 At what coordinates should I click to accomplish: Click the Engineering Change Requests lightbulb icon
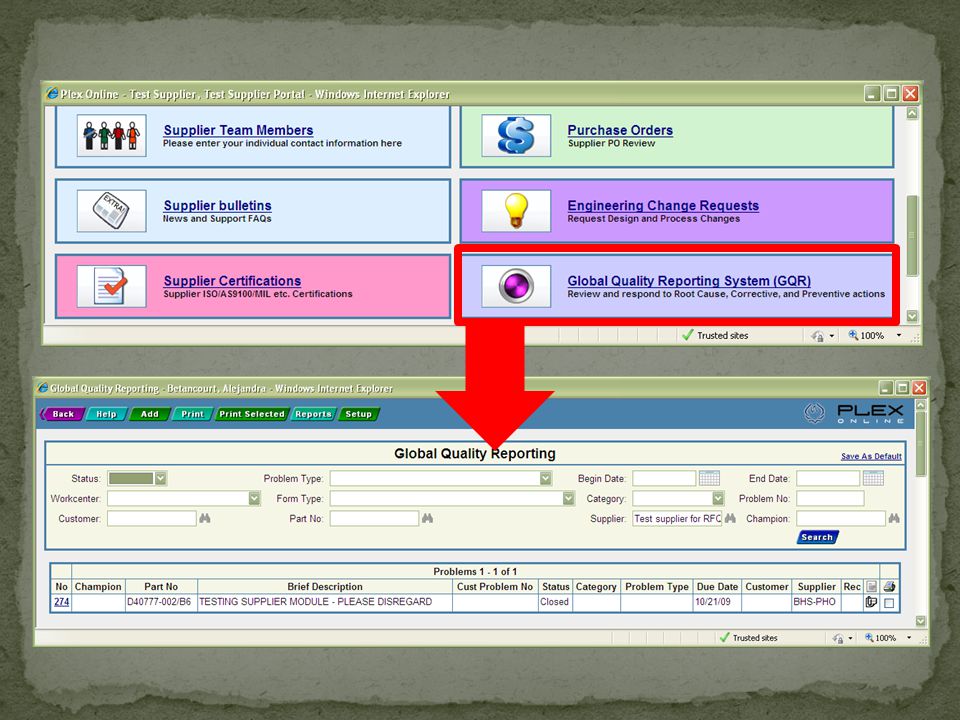[516, 211]
